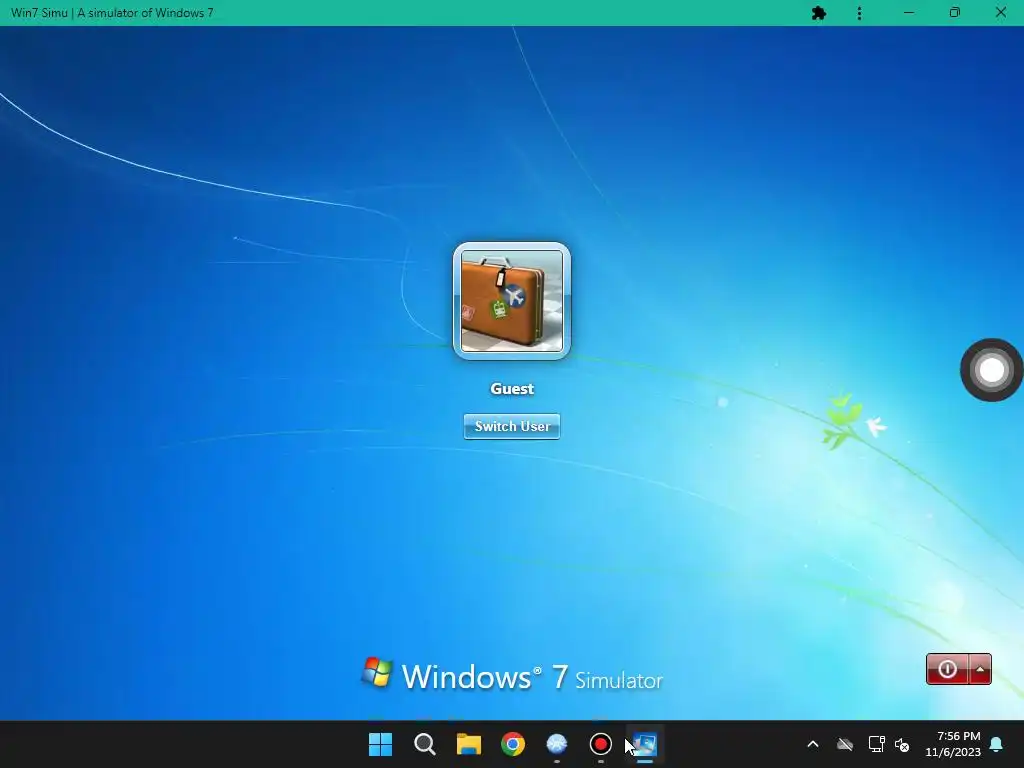The height and width of the screenshot is (768, 1024).
Task: Show hidden system tray icons
Action: click(813, 744)
